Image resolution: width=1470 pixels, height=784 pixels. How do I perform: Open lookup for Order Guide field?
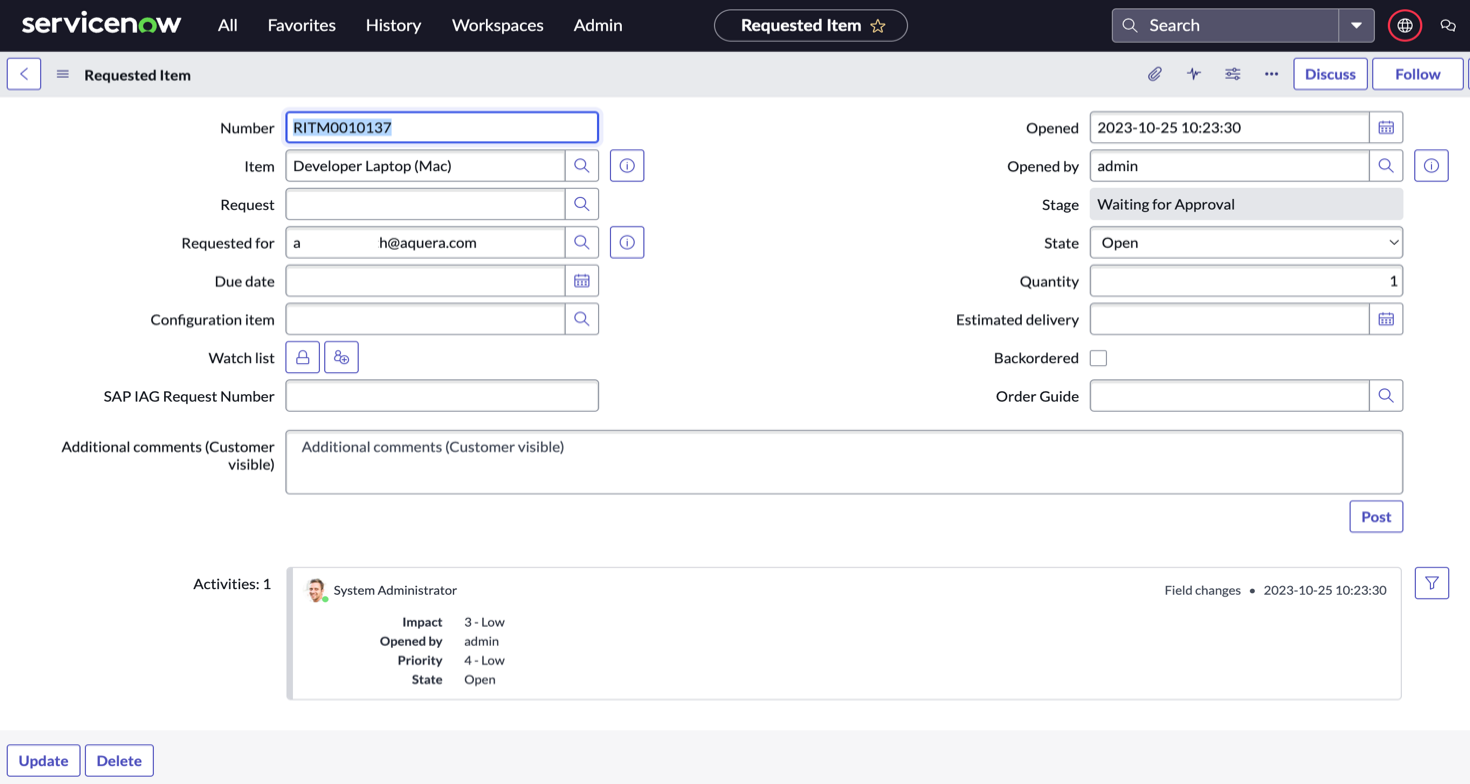pyautogui.click(x=1386, y=396)
